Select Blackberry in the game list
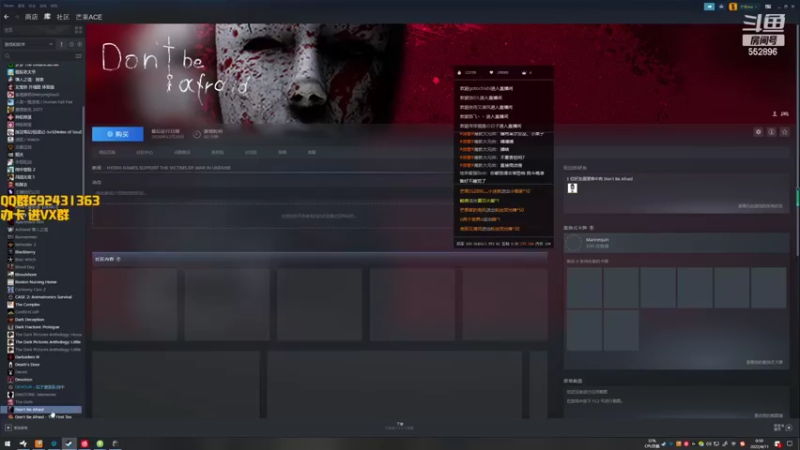 point(25,252)
